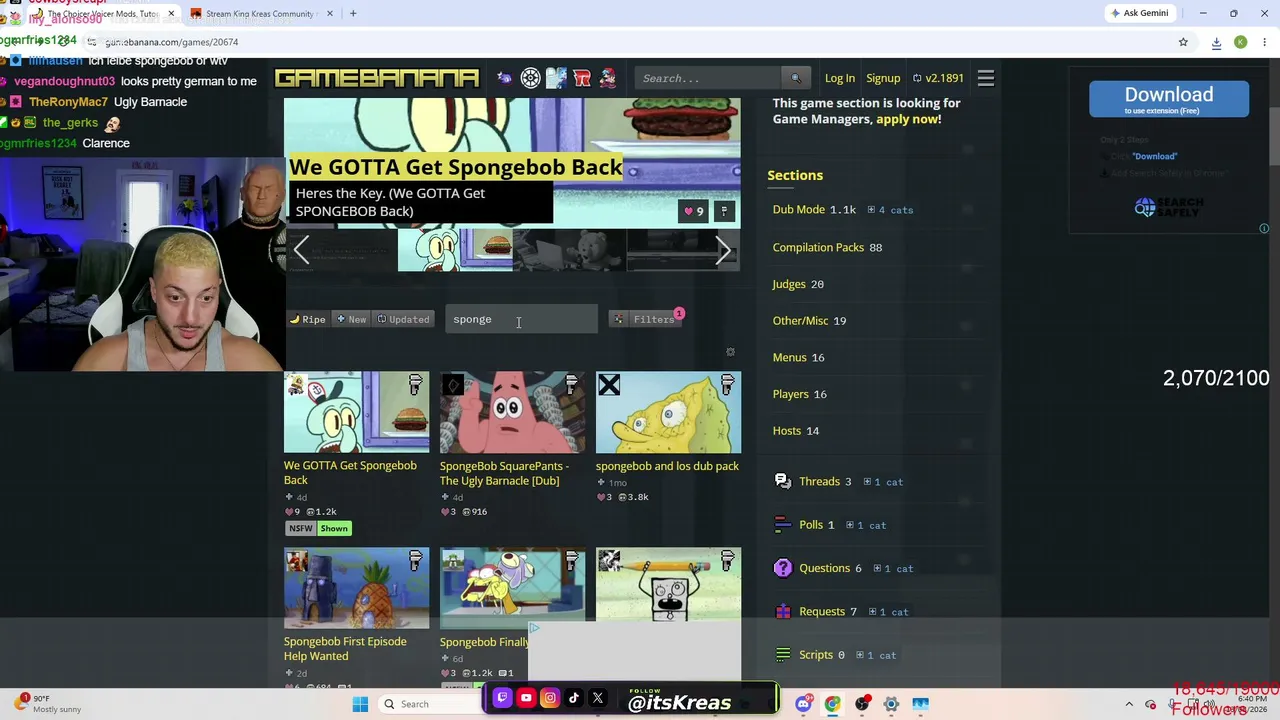The height and width of the screenshot is (720, 1280).
Task: Sort mods by Ripe
Action: pos(308,319)
